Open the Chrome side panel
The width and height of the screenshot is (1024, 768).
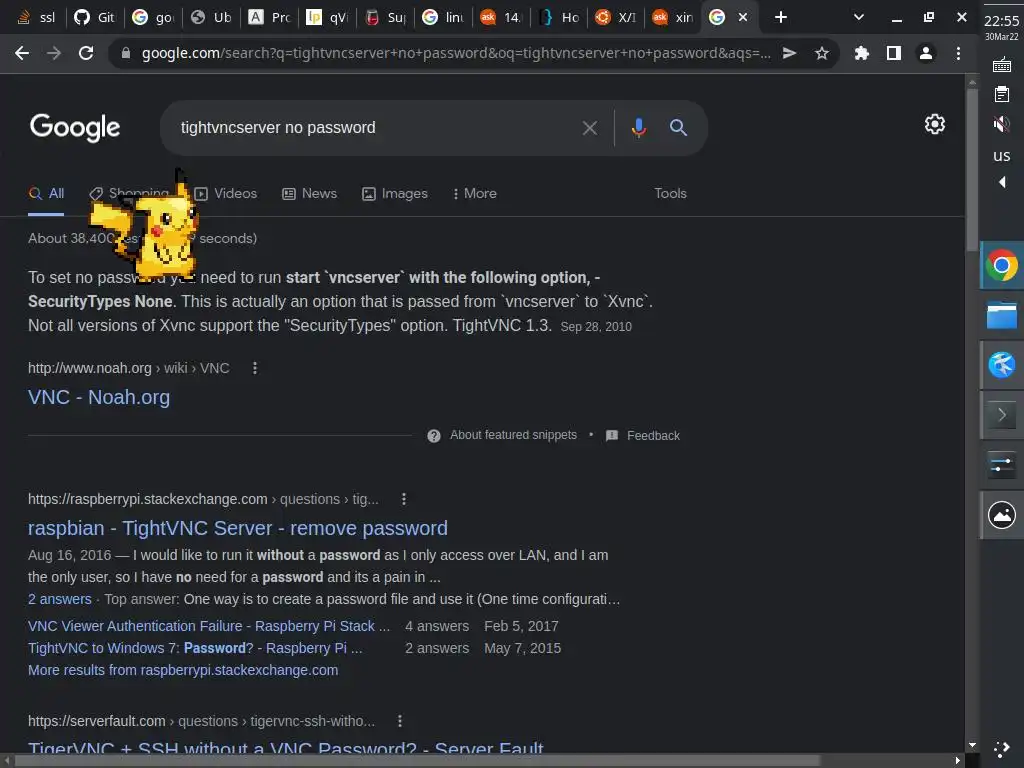(x=893, y=53)
